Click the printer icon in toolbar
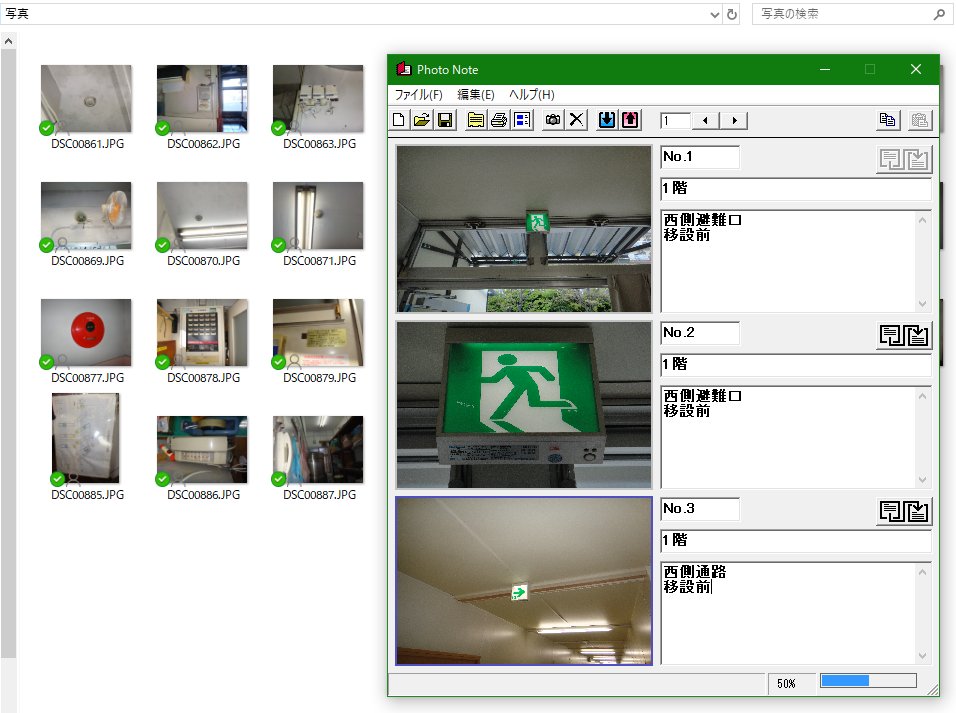Screen dimensions: 956x713 pyautogui.click(x=499, y=120)
